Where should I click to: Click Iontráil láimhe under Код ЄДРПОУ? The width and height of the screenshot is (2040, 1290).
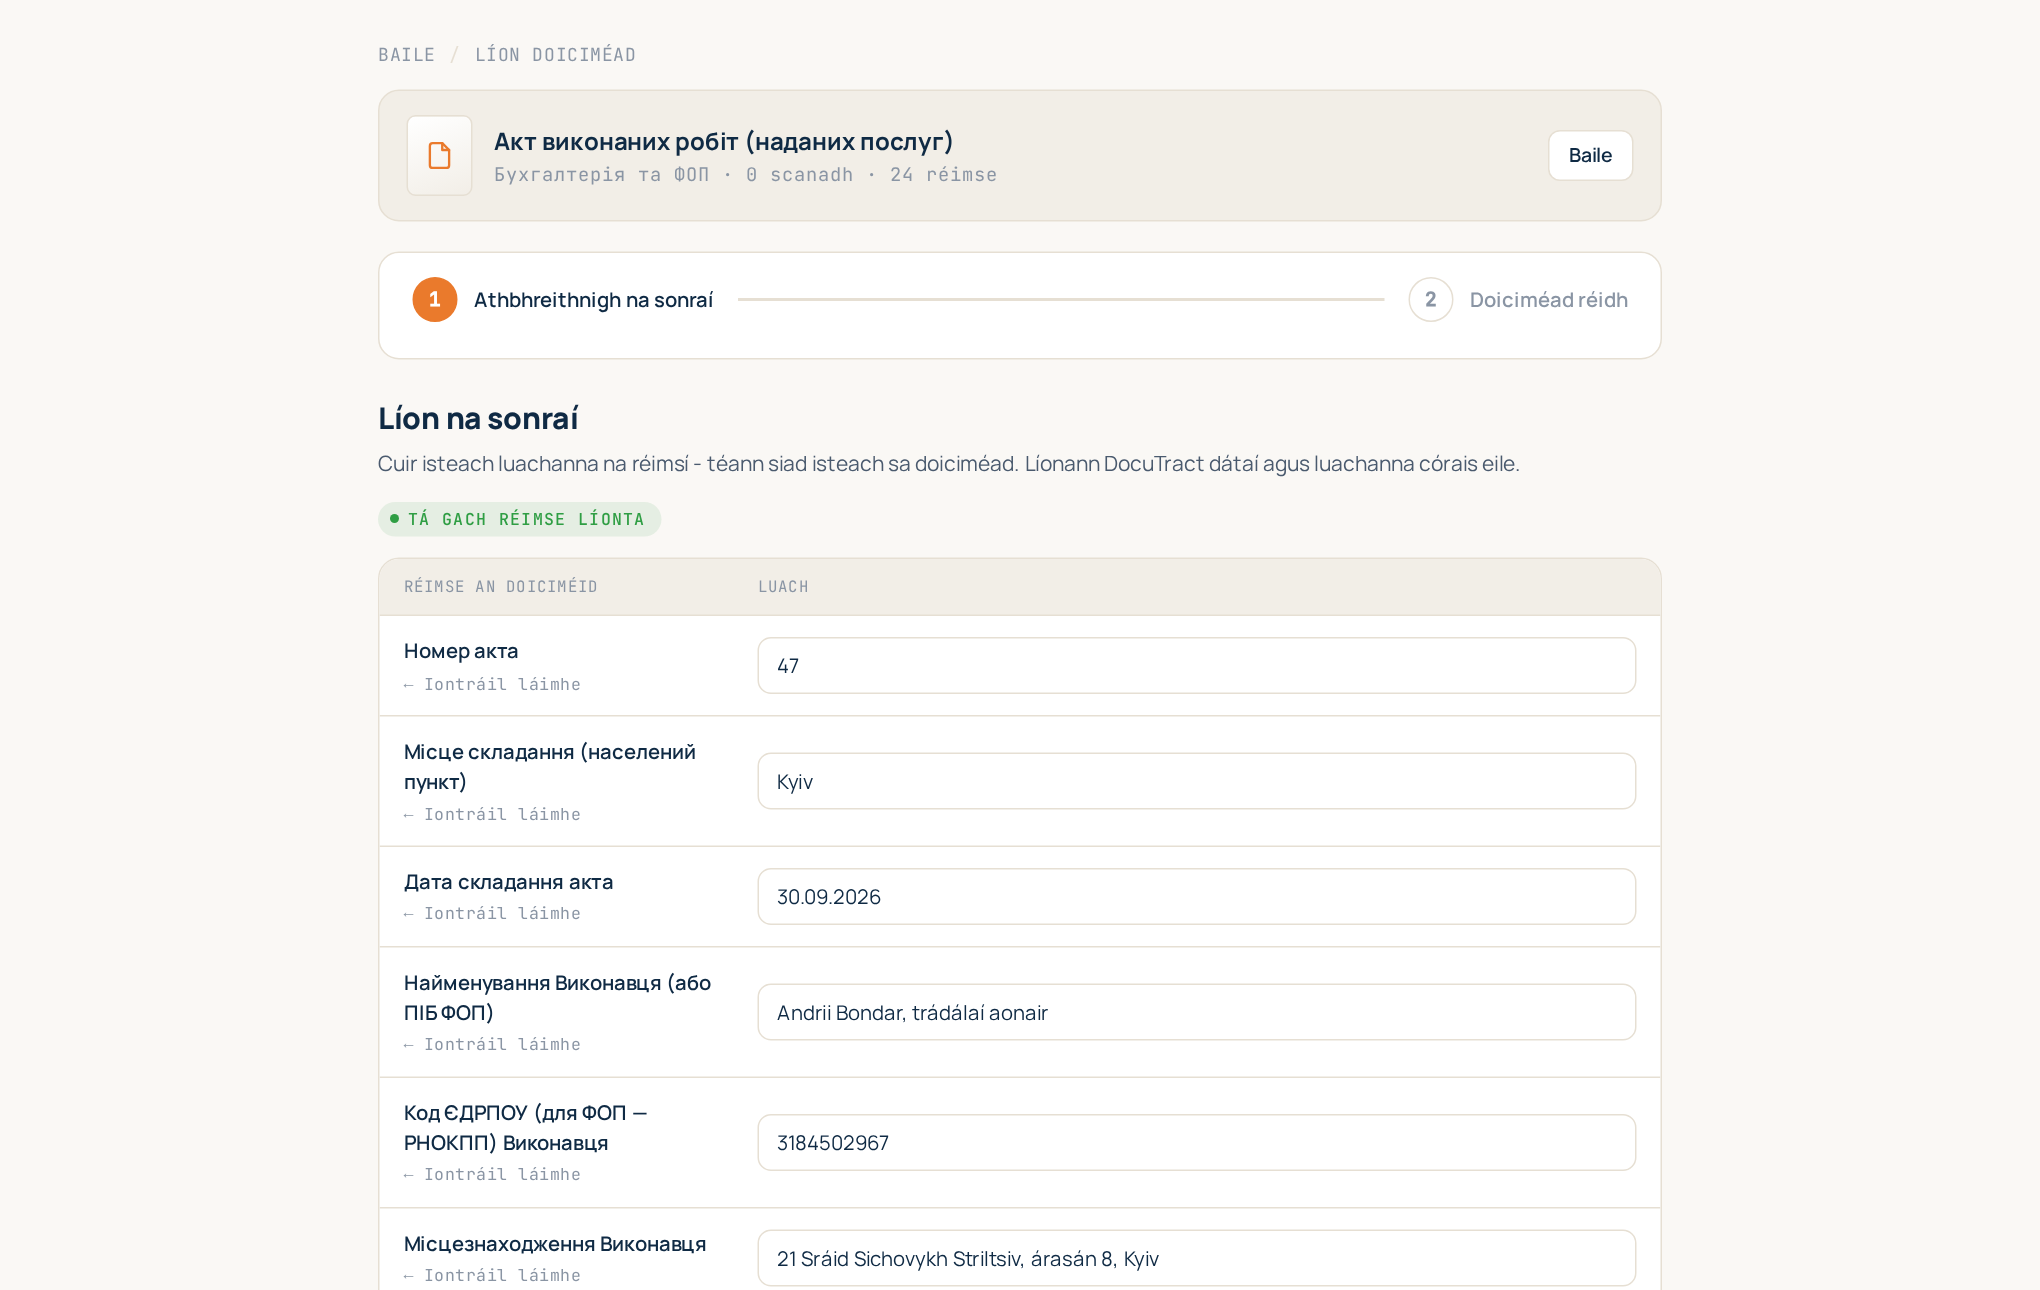click(x=492, y=1175)
